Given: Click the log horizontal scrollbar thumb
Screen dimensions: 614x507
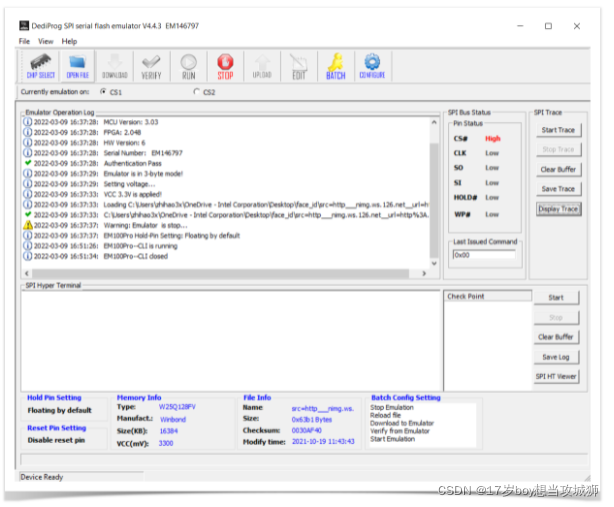Looking at the screenshot, I should click(x=220, y=273).
